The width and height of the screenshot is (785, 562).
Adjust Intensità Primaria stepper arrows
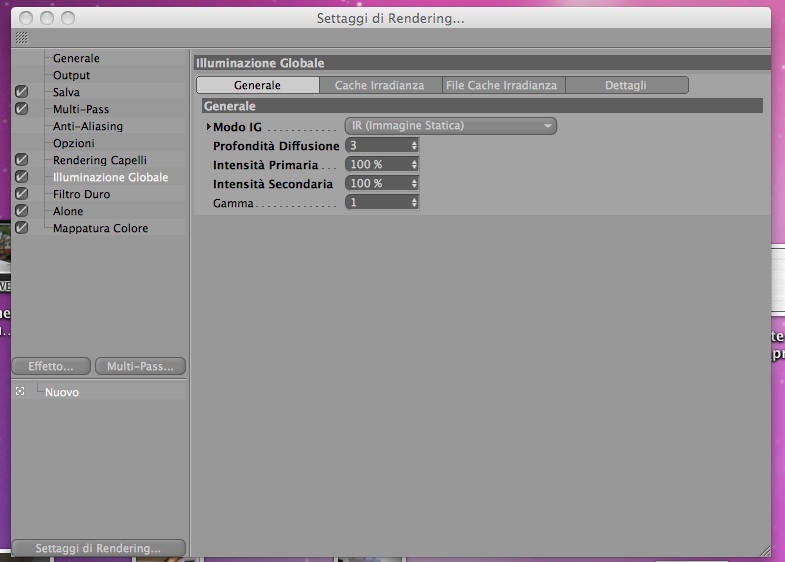pos(414,165)
